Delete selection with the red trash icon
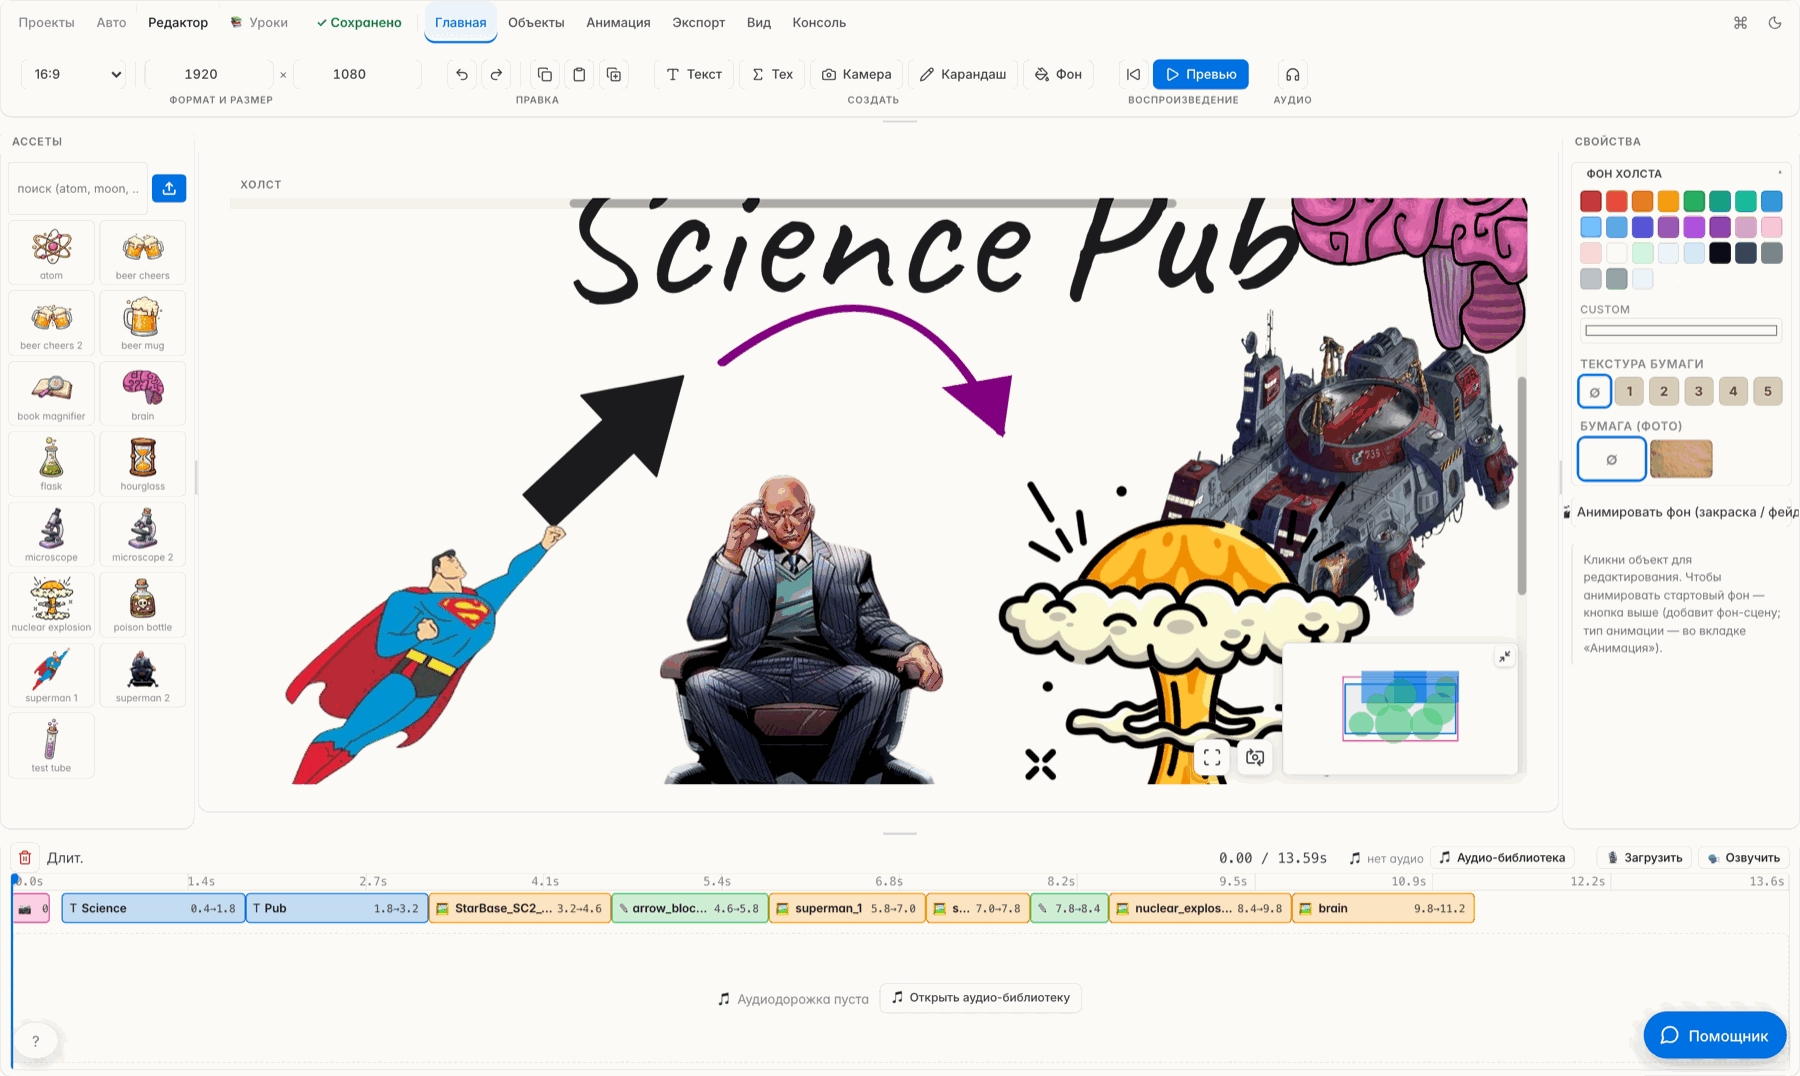1800x1076 pixels. coord(25,857)
